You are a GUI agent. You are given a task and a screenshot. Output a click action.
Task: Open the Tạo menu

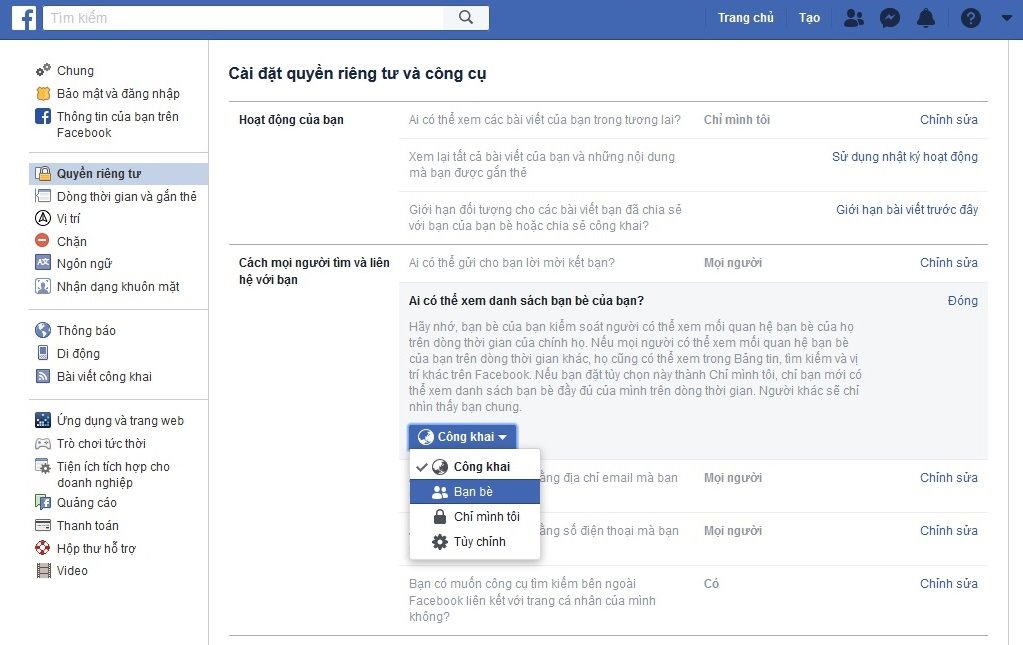(808, 17)
